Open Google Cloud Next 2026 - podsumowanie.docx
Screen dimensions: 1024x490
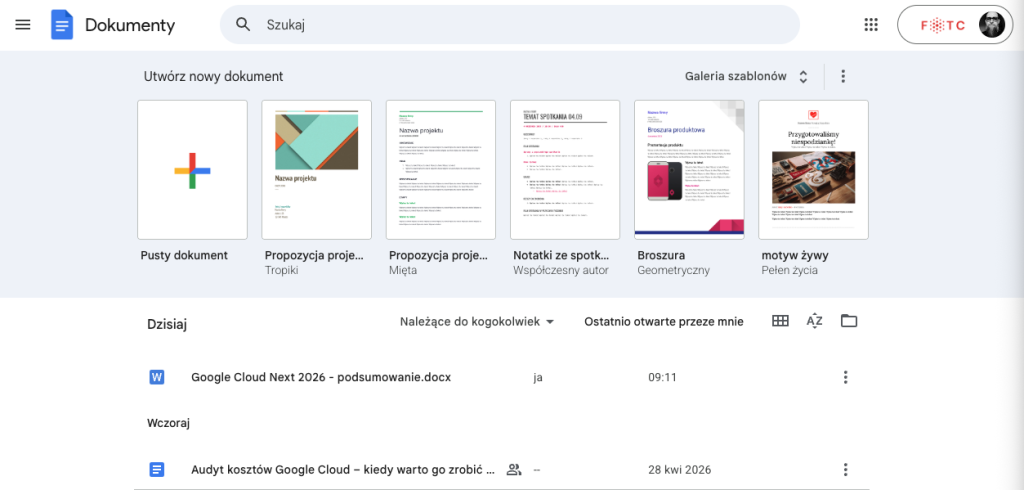321,377
